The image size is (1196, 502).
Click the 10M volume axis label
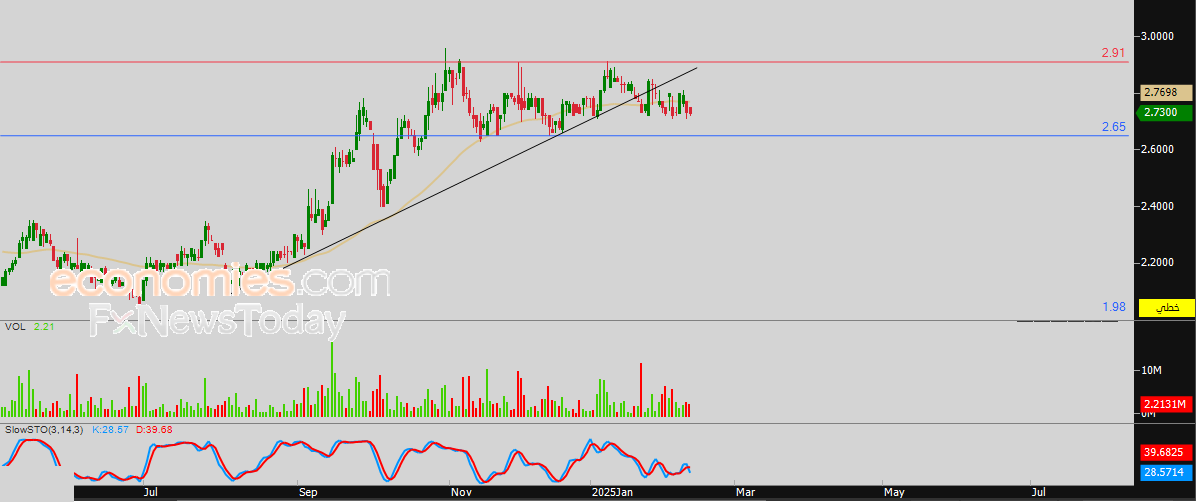click(x=1151, y=371)
